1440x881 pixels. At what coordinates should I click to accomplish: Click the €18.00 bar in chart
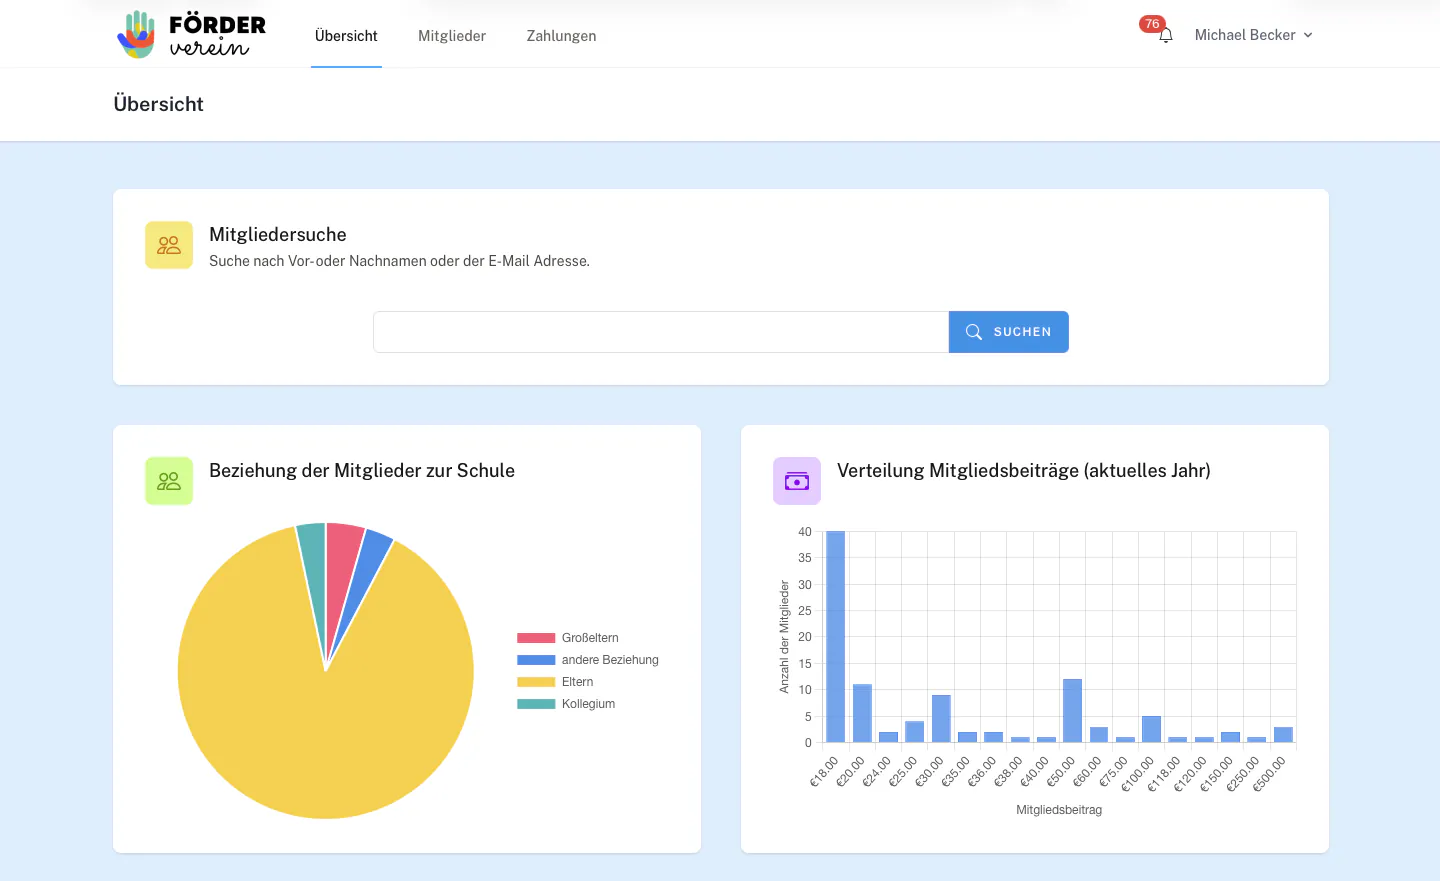tap(835, 637)
